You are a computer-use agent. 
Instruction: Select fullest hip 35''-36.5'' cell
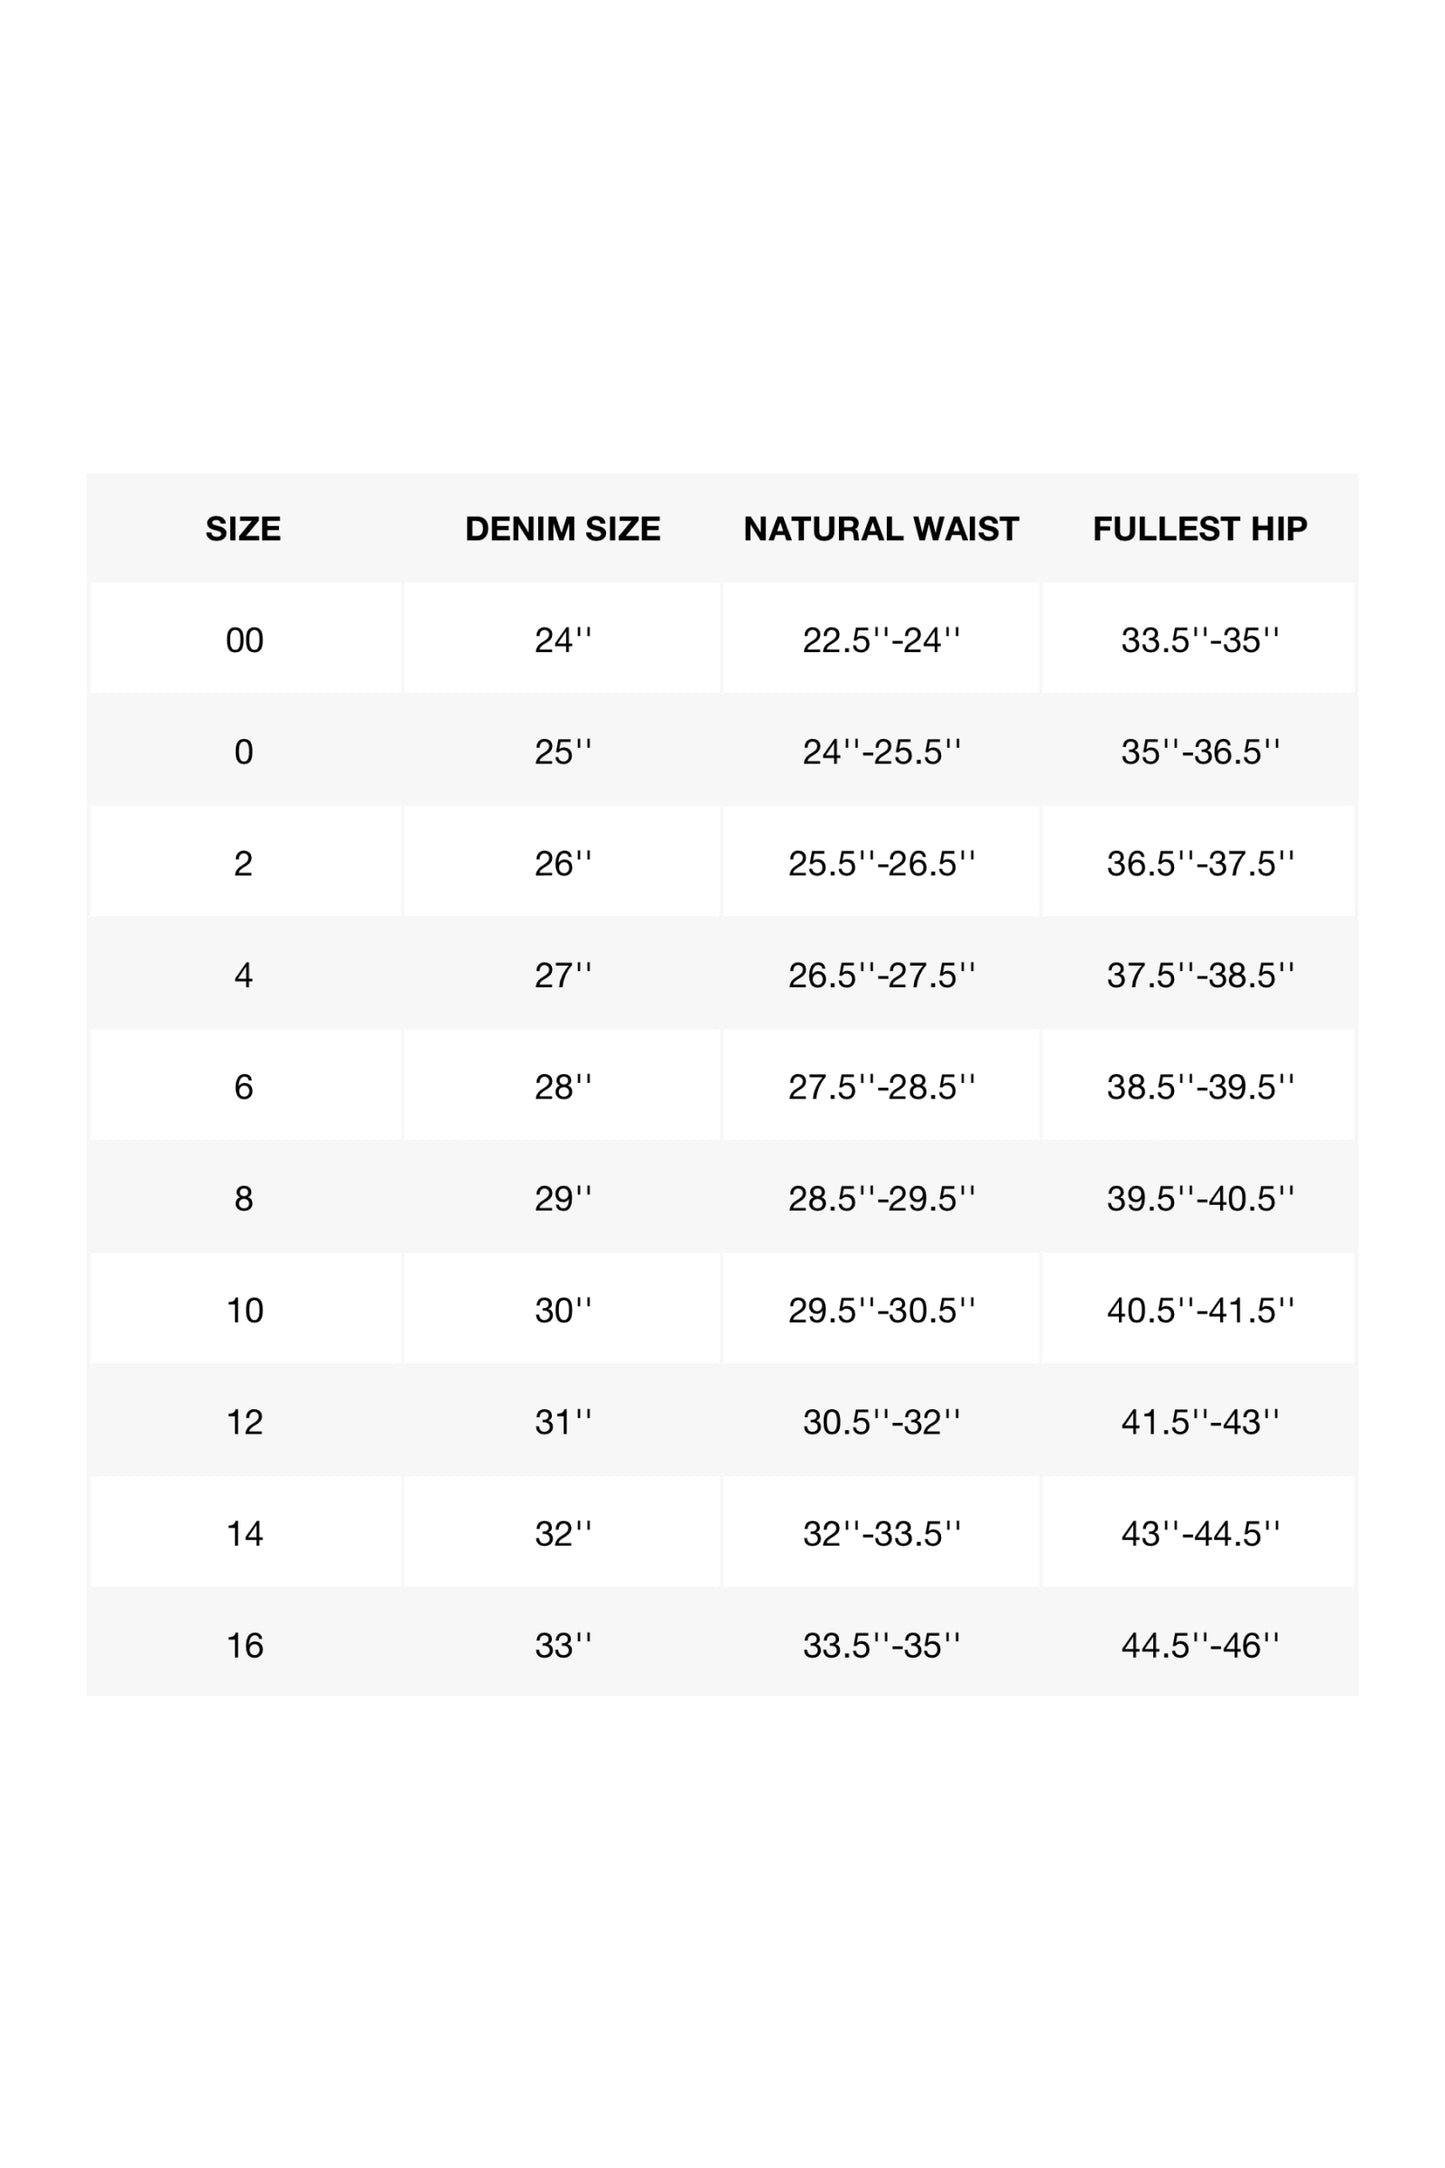tap(1199, 752)
